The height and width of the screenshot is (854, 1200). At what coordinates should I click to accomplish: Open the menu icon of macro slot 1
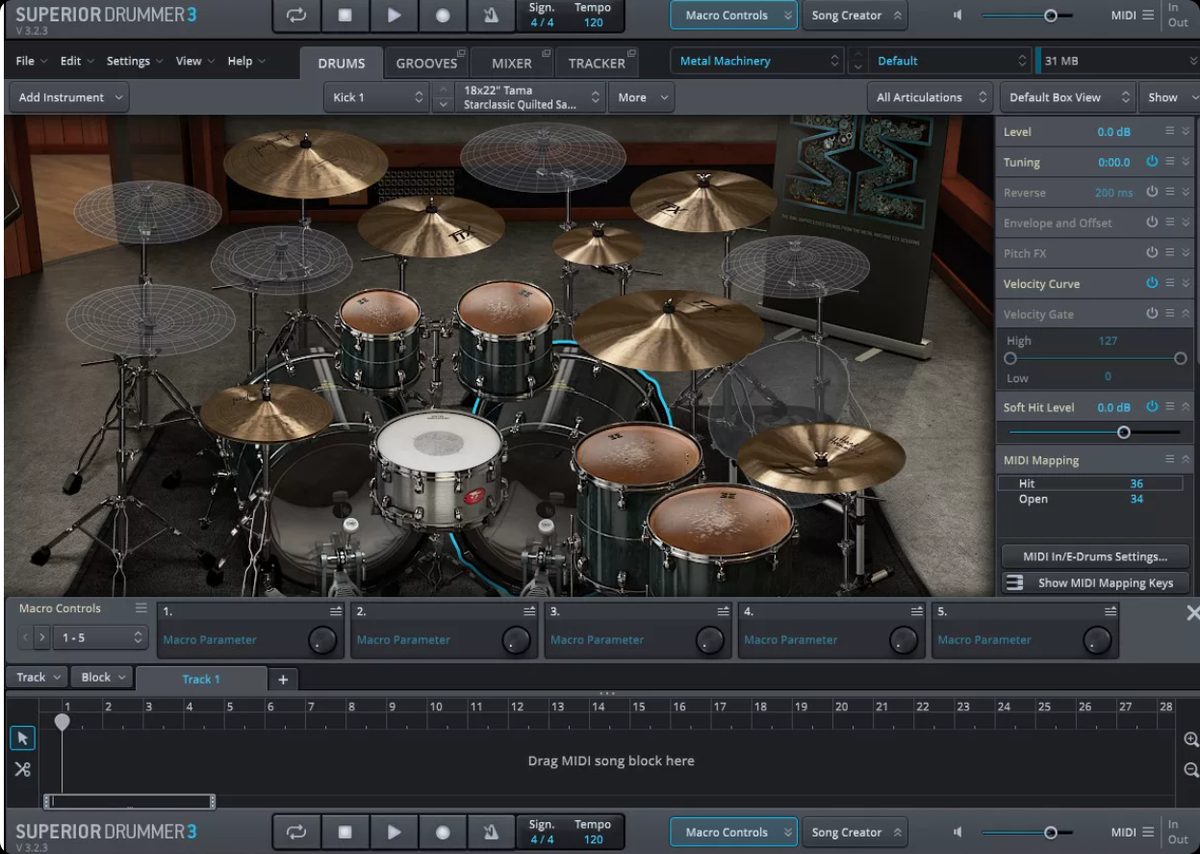[x=336, y=611]
